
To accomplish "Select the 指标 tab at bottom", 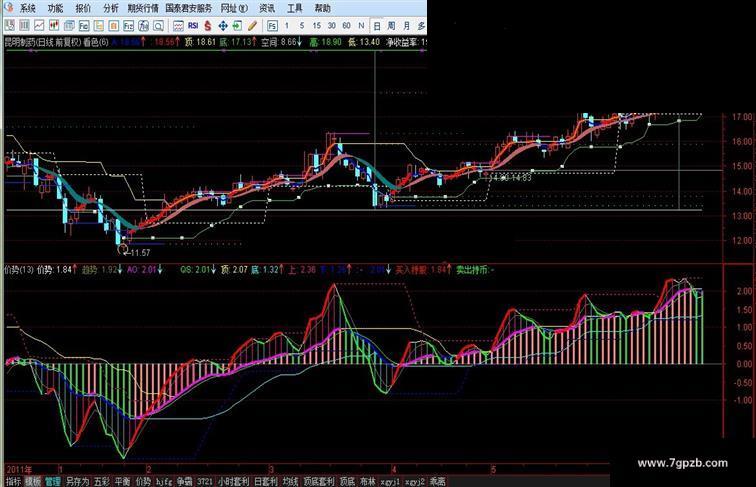I will [x=13, y=481].
